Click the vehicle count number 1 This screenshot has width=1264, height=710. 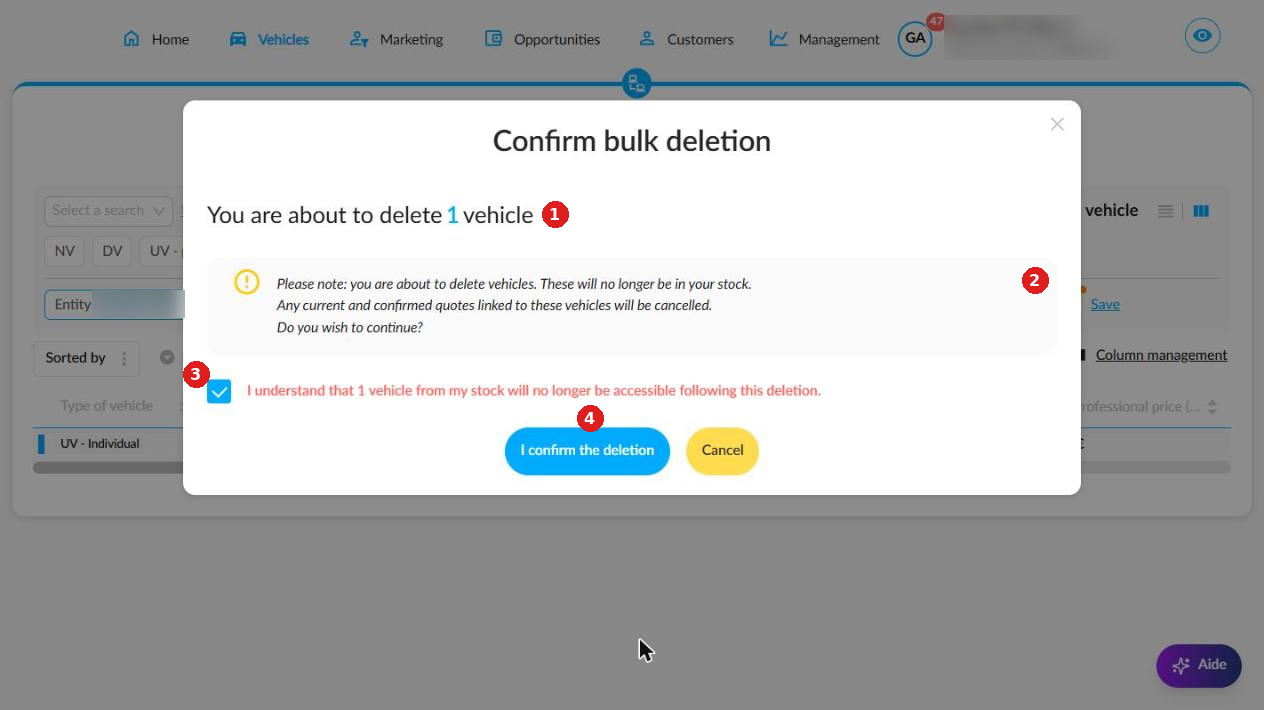(452, 215)
